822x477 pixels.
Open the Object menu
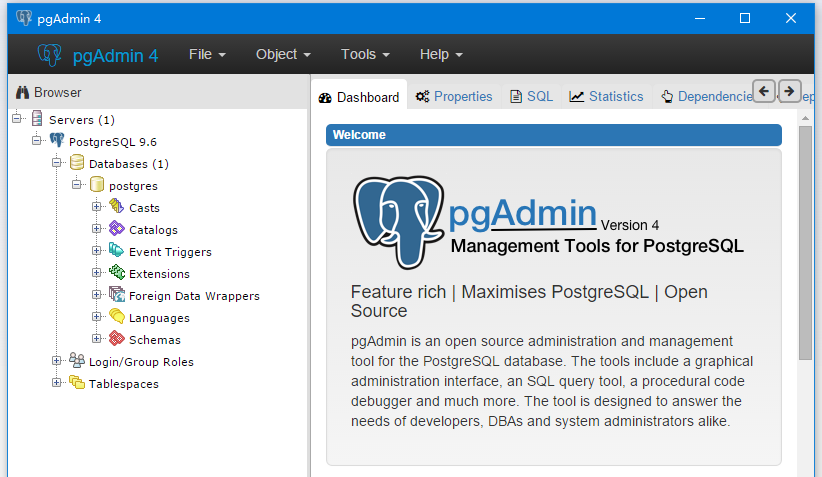tap(283, 55)
